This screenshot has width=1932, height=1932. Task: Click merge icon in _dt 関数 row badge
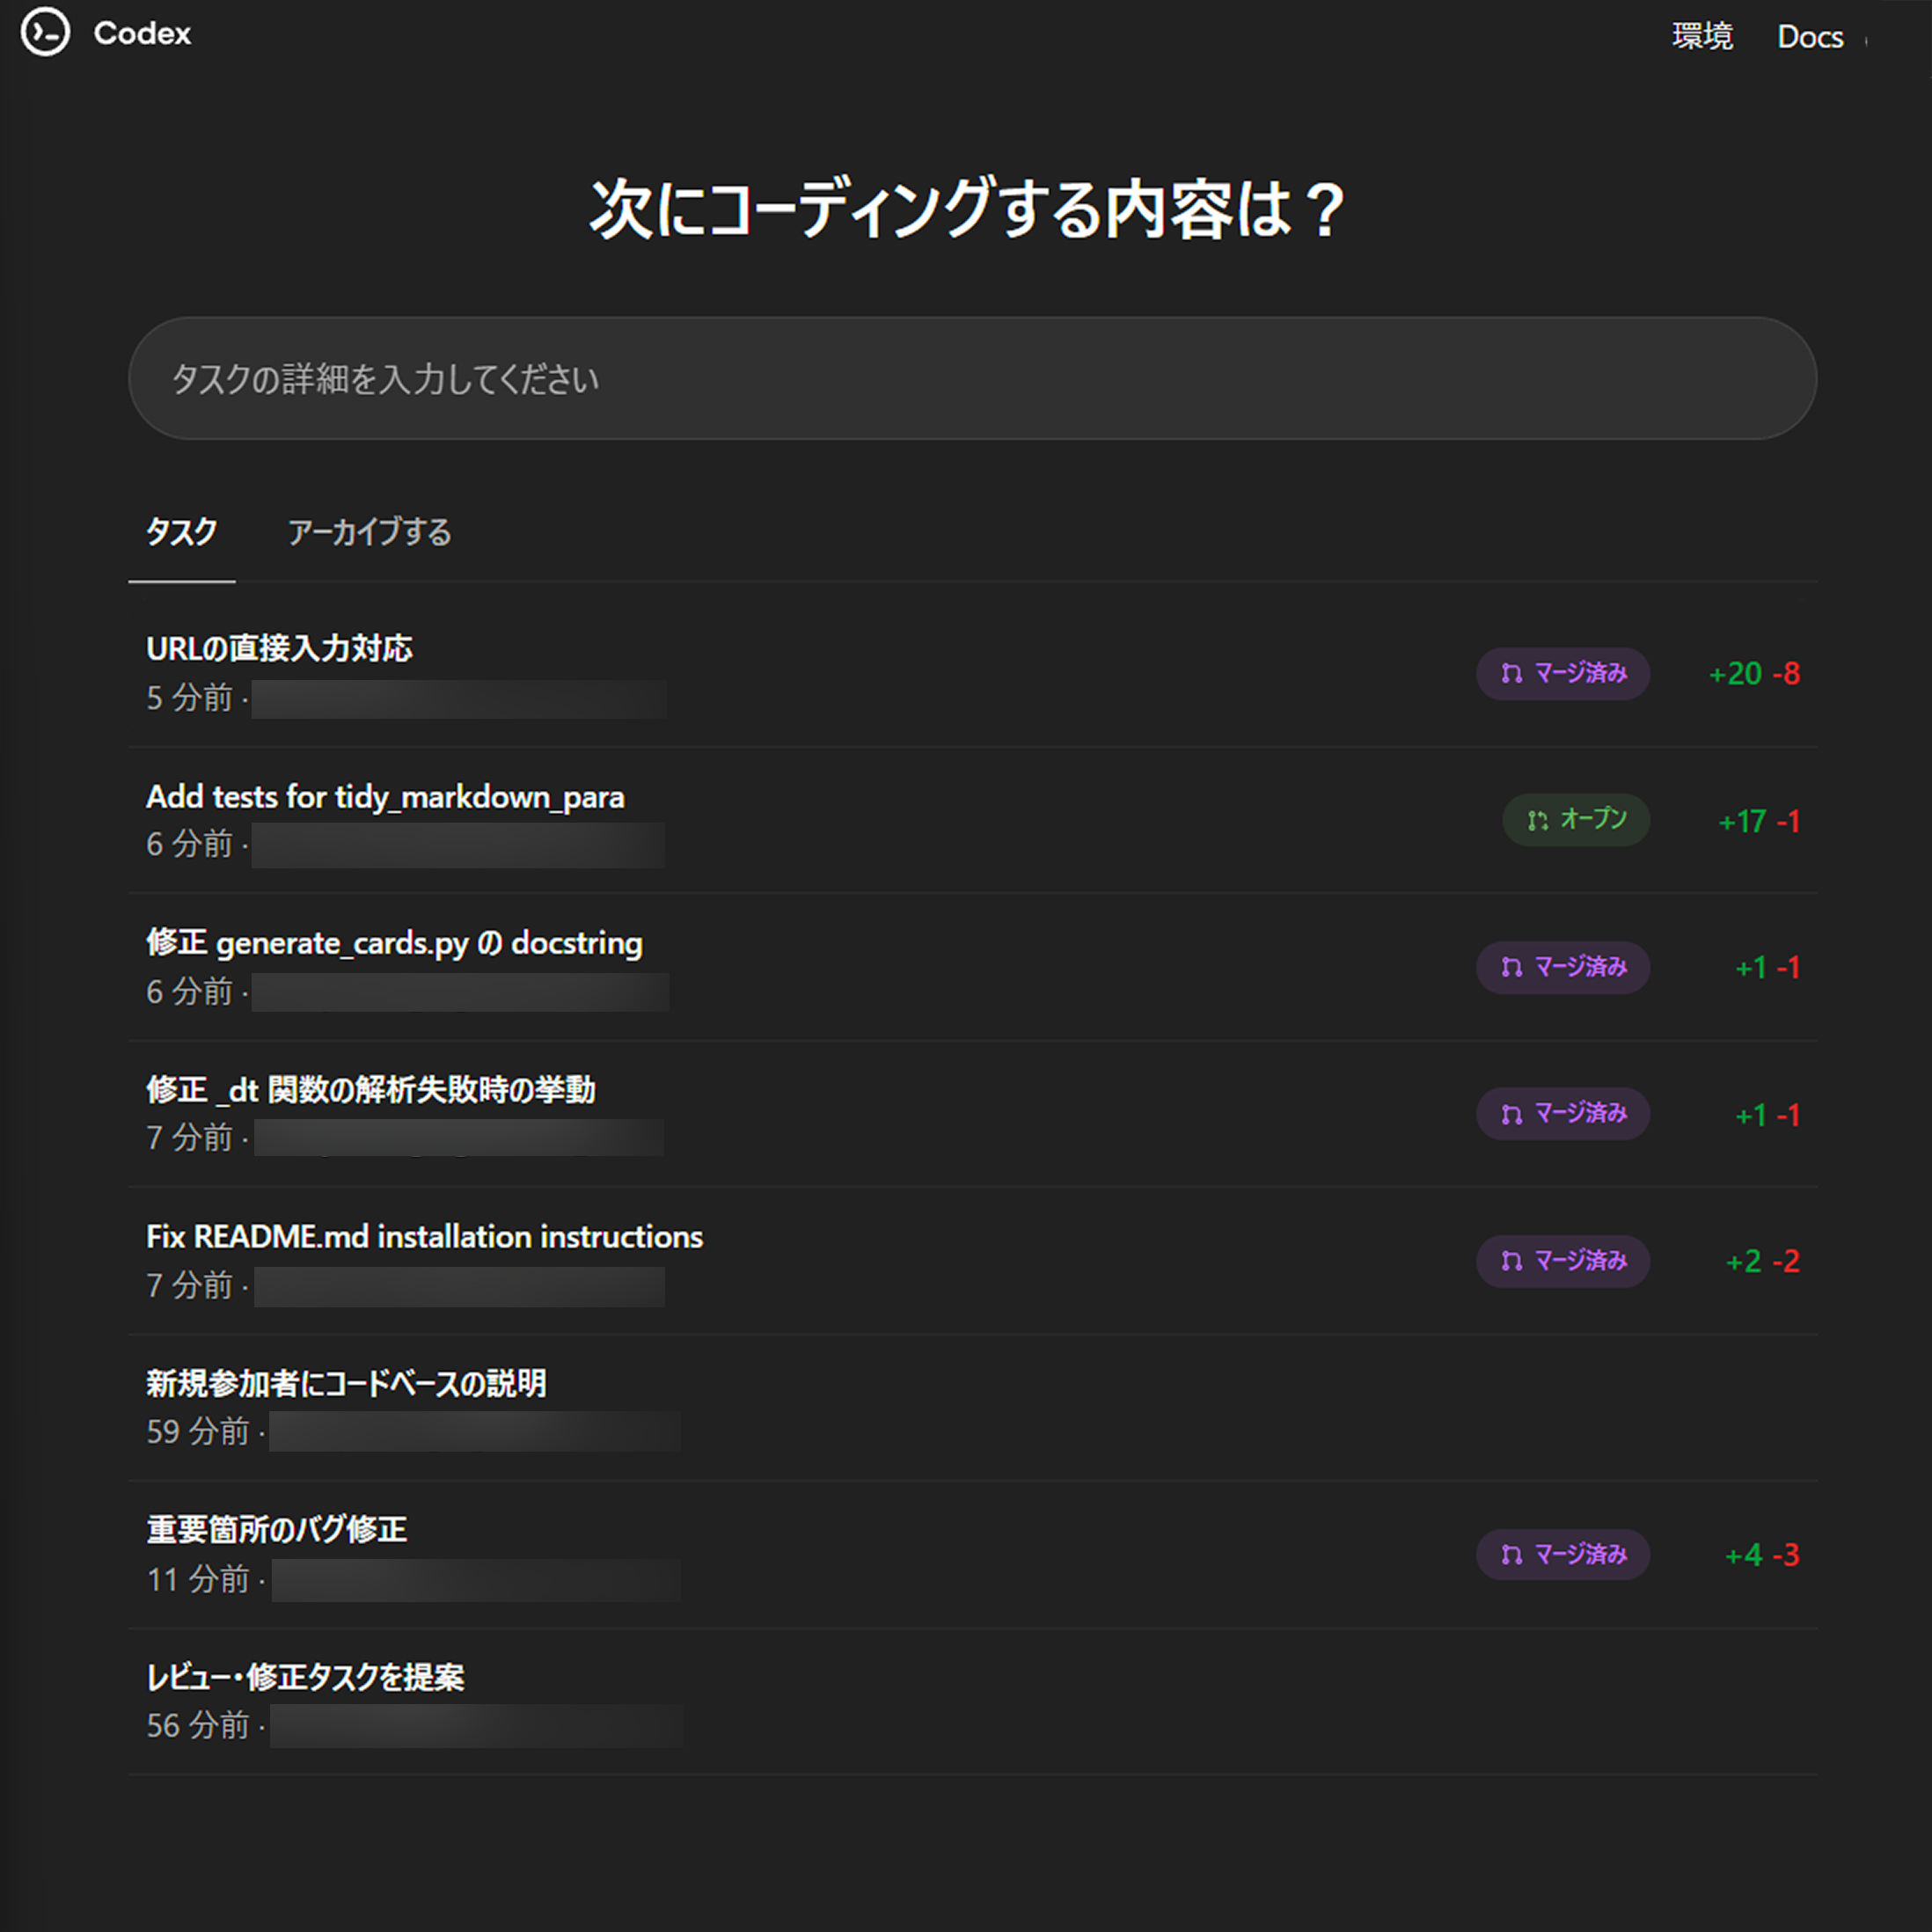[x=1512, y=1114]
